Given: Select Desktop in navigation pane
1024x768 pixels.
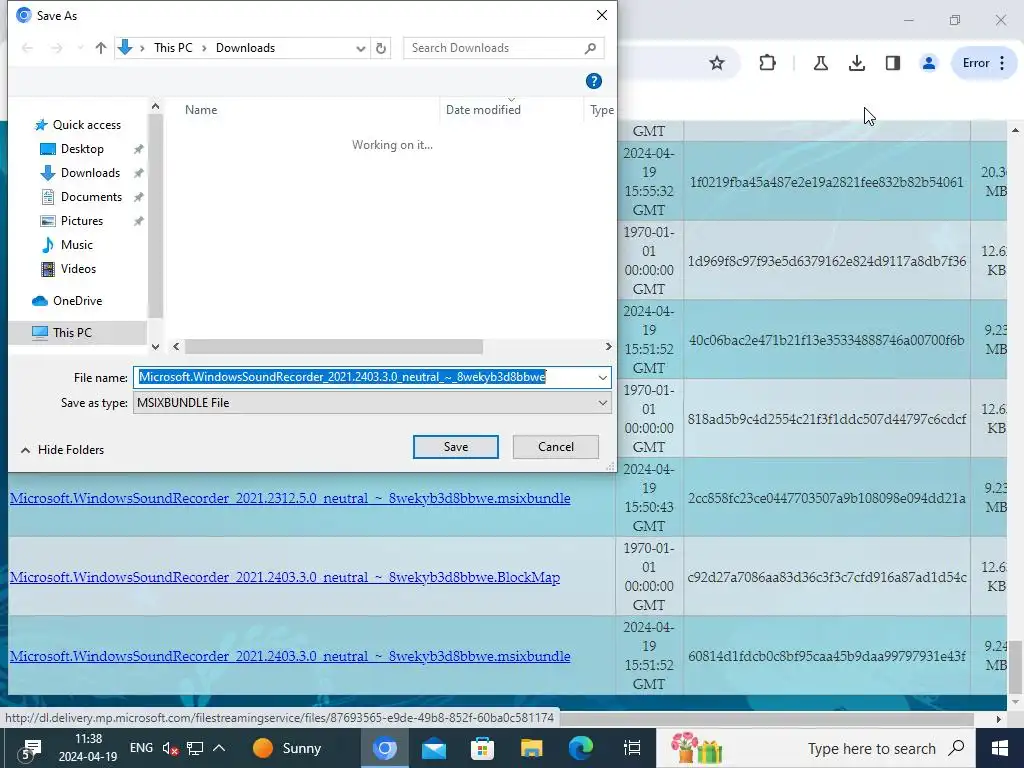Looking at the screenshot, I should (x=81, y=149).
